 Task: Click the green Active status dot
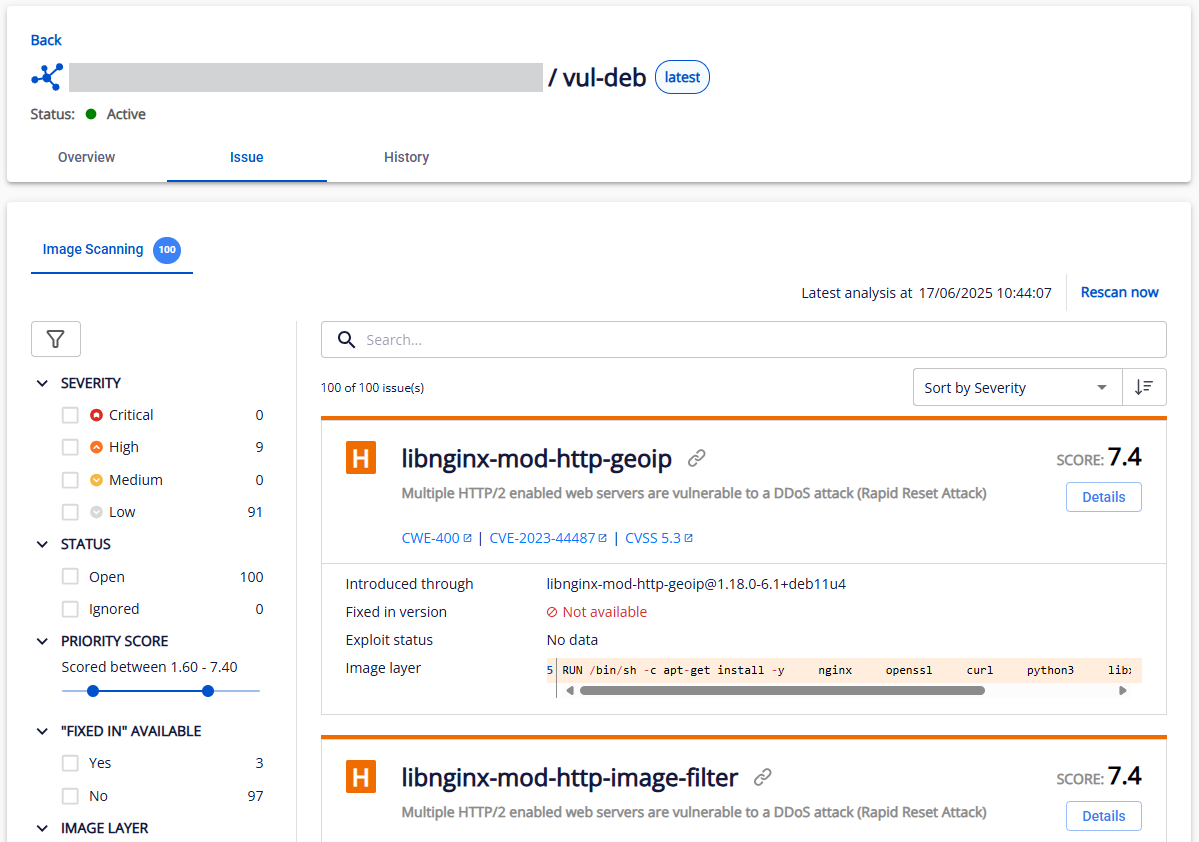point(91,114)
